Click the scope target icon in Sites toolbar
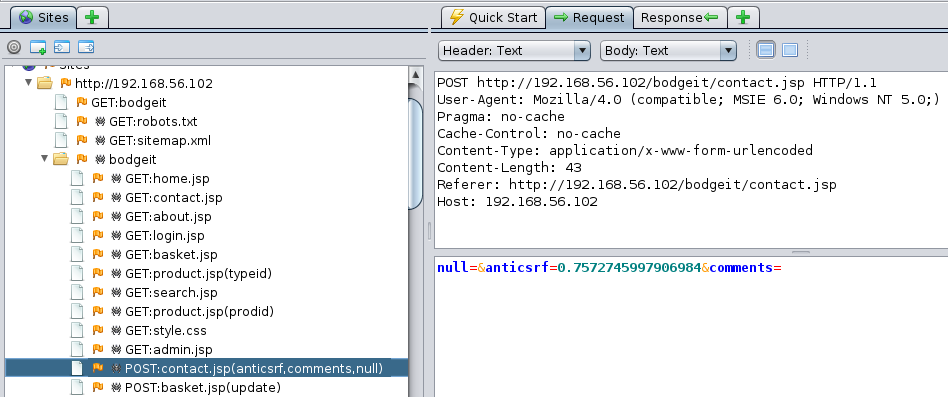 (x=14, y=47)
